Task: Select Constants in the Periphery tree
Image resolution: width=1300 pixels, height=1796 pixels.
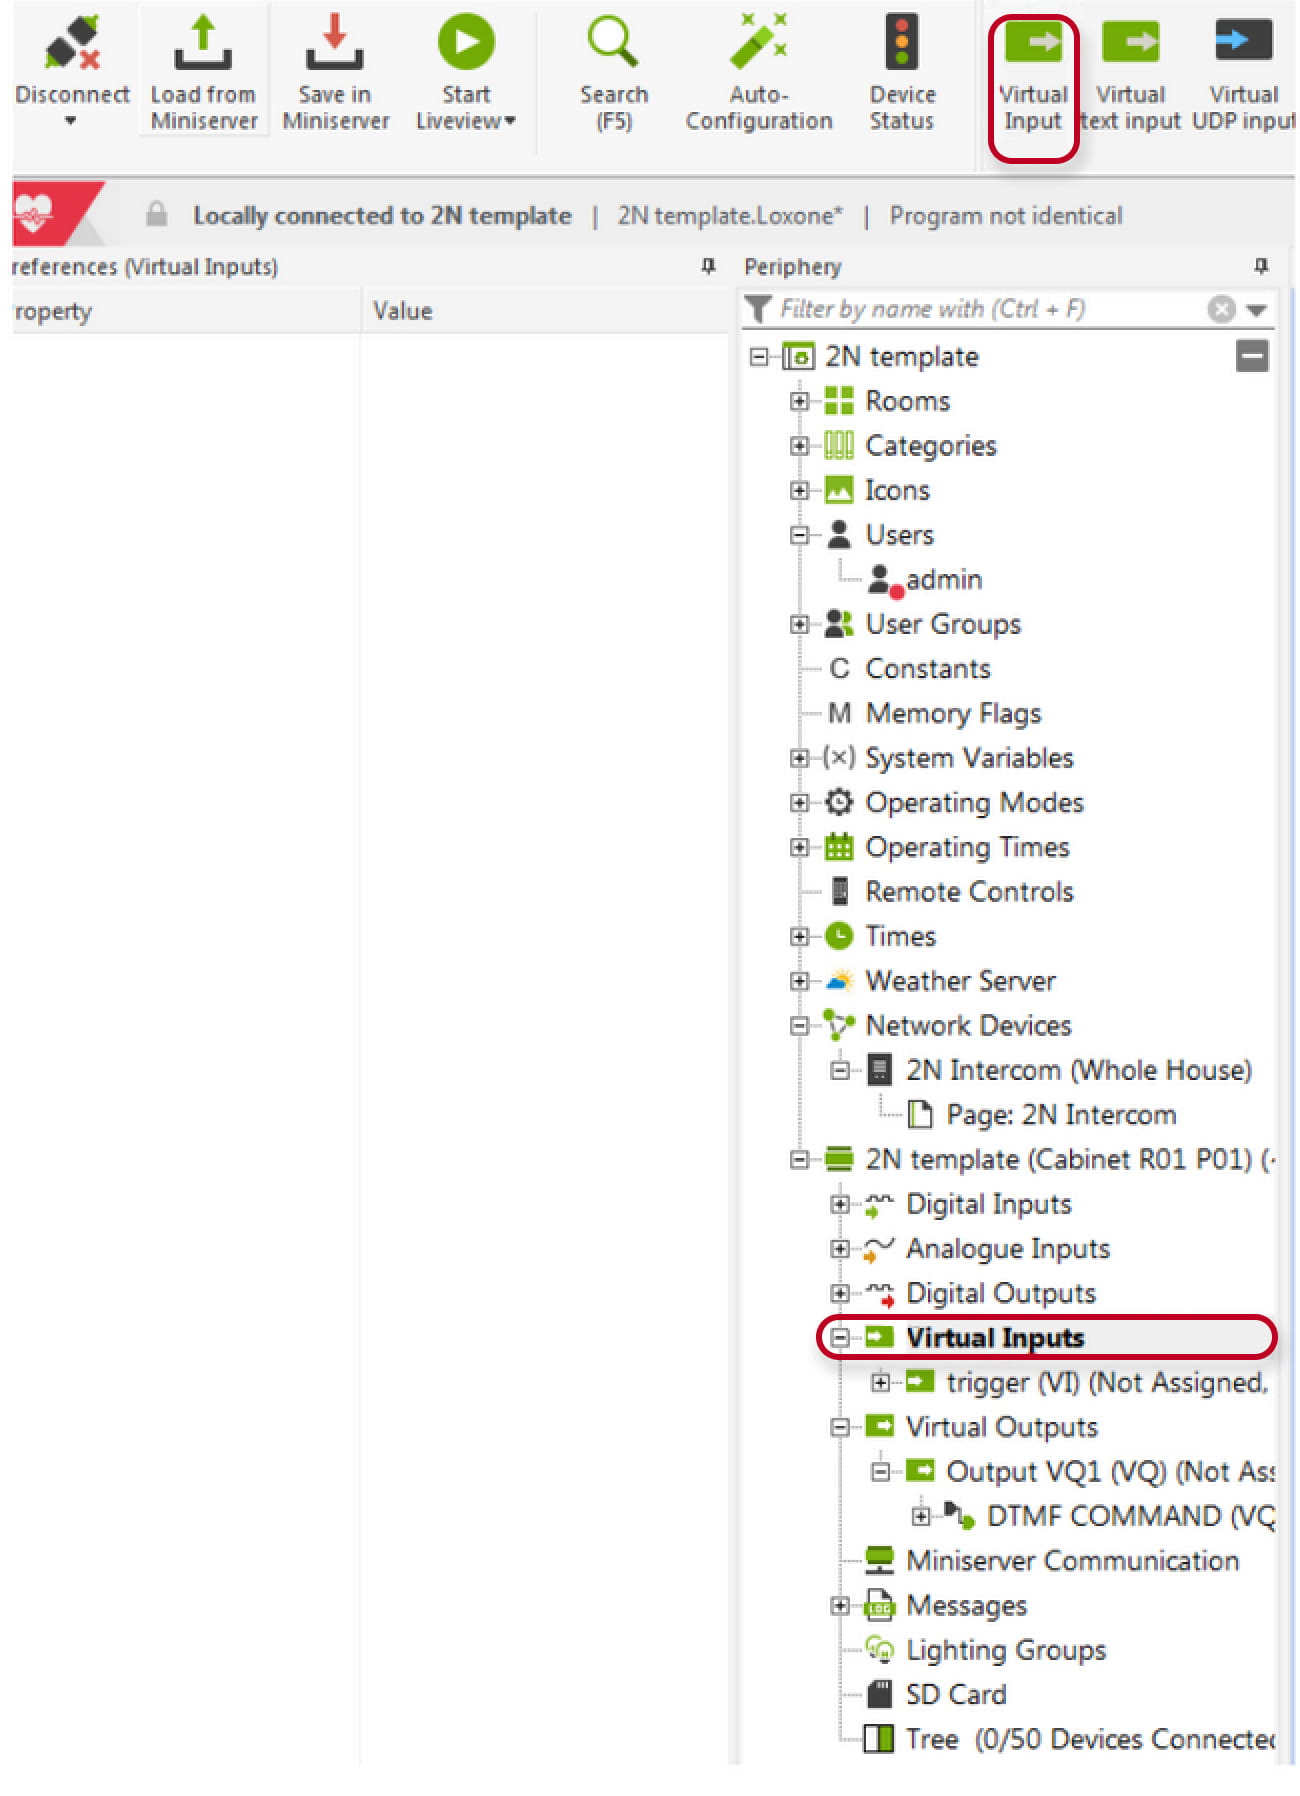Action: click(x=927, y=668)
